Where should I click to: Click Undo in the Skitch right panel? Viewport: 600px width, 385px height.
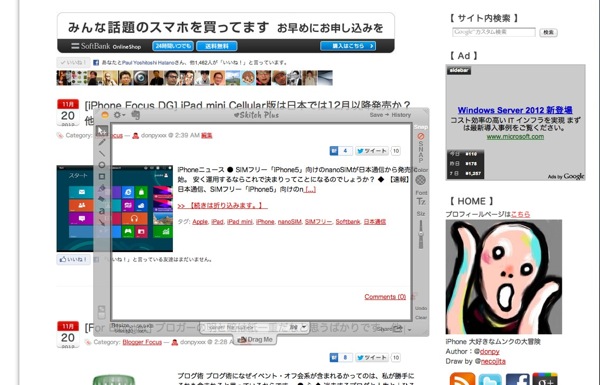[421, 308]
